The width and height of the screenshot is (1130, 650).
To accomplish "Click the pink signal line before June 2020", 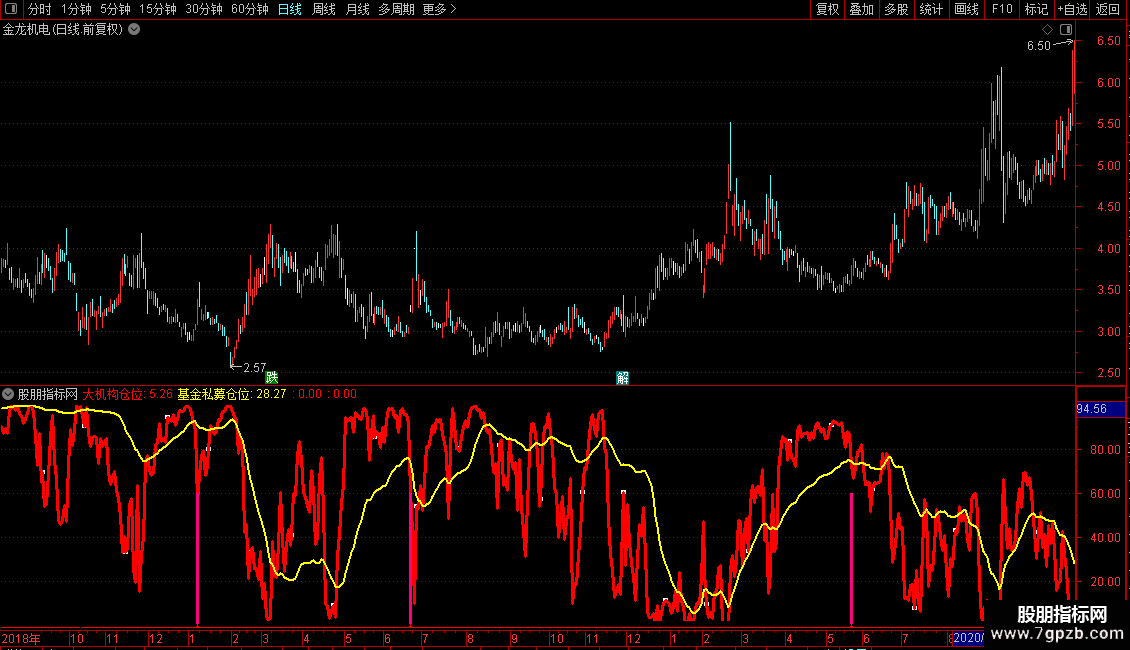I will click(852, 558).
